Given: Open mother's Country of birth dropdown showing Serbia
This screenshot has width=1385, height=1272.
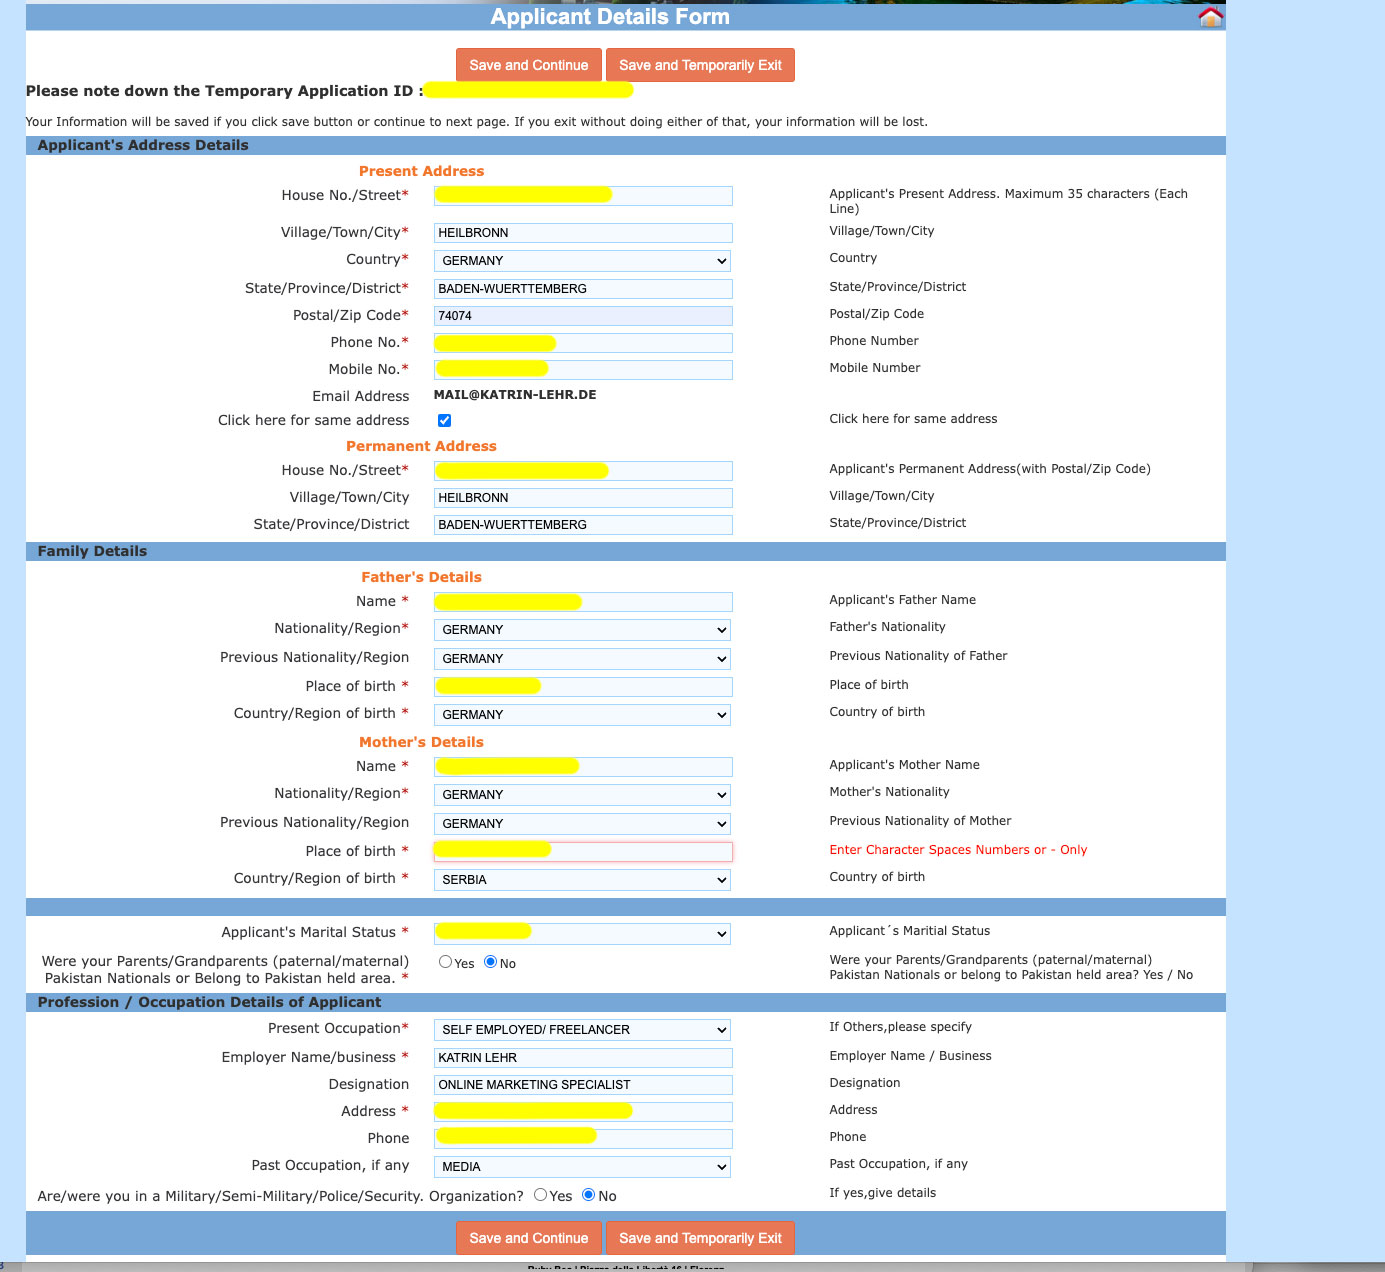Looking at the screenshot, I should (582, 880).
